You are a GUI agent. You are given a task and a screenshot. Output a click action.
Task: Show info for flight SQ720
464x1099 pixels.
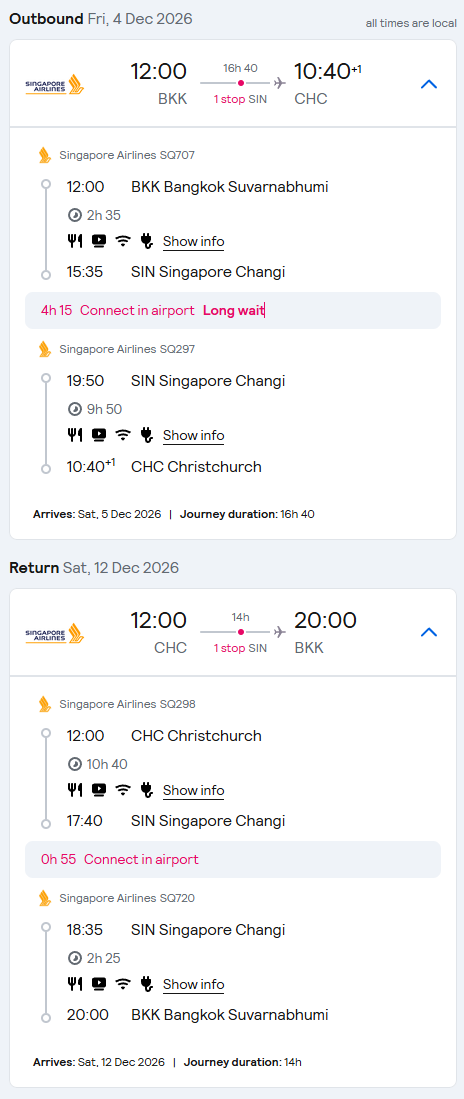point(193,984)
